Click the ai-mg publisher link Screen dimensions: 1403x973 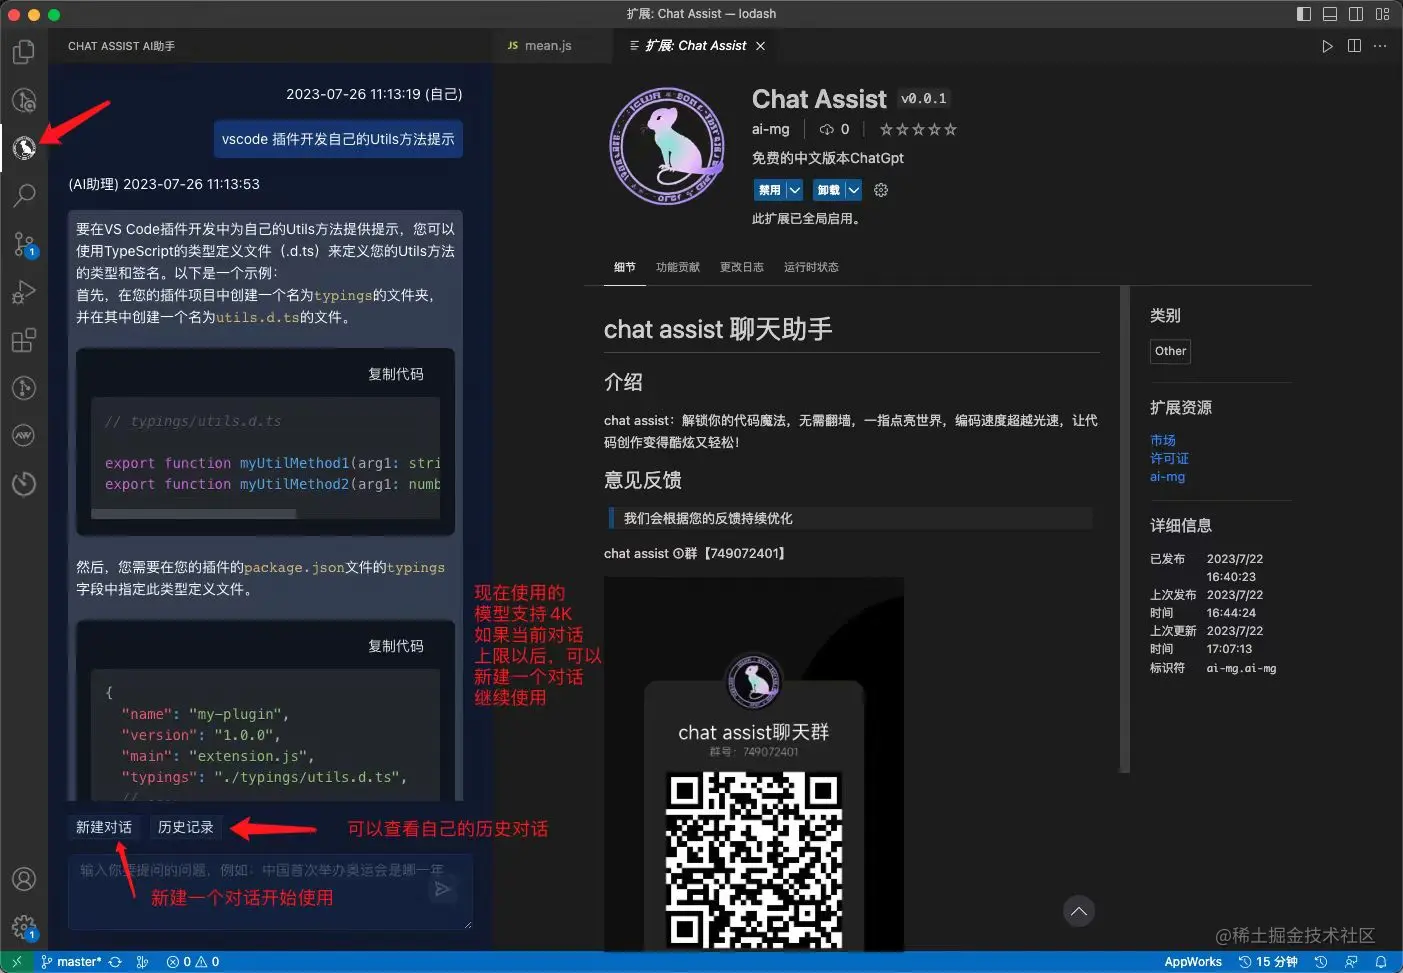[x=770, y=129]
